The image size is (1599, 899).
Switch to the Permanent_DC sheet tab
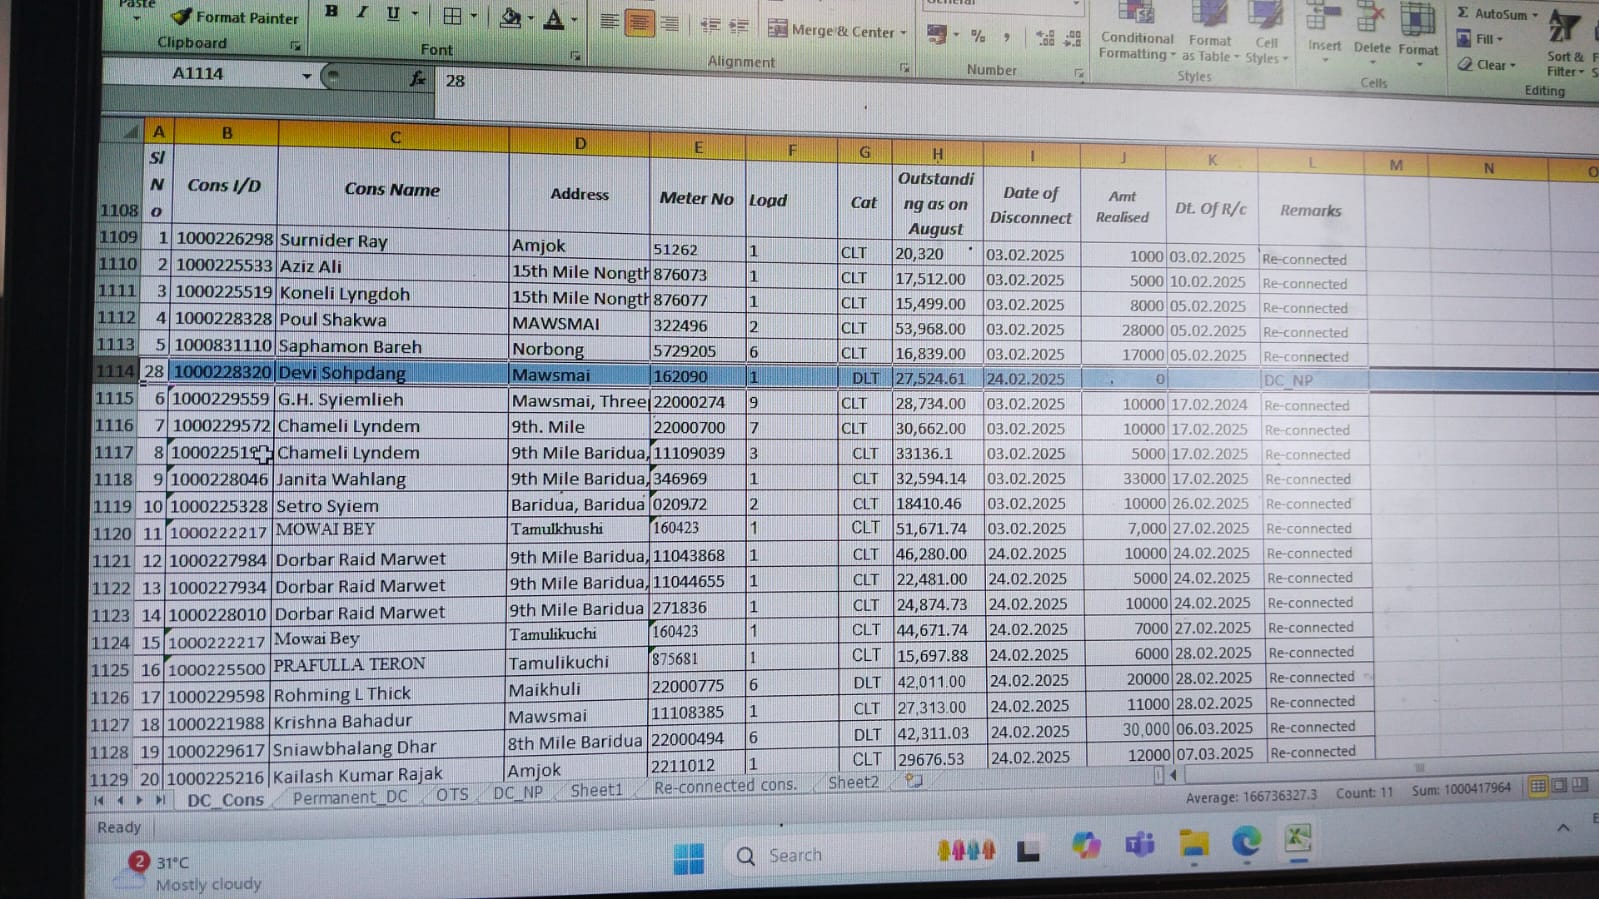(350, 797)
